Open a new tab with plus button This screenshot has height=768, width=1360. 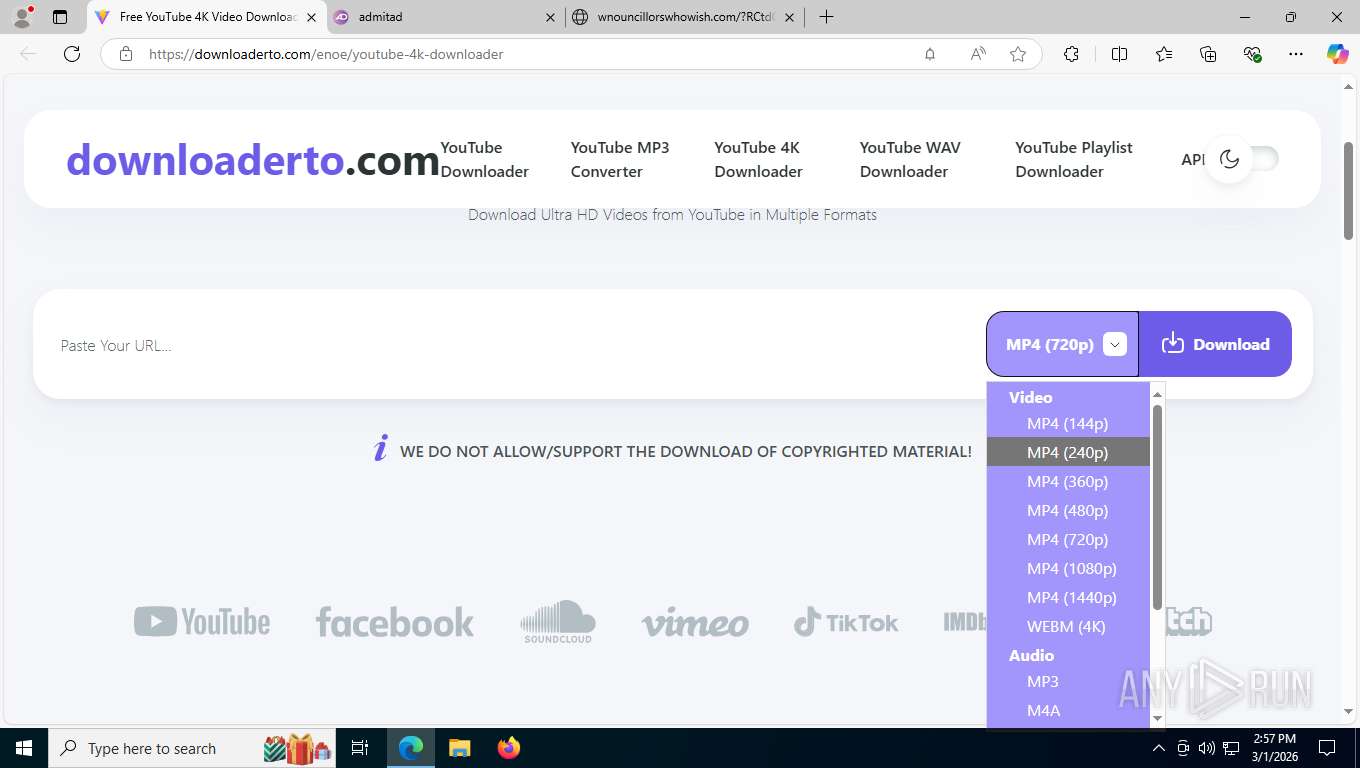(x=826, y=17)
